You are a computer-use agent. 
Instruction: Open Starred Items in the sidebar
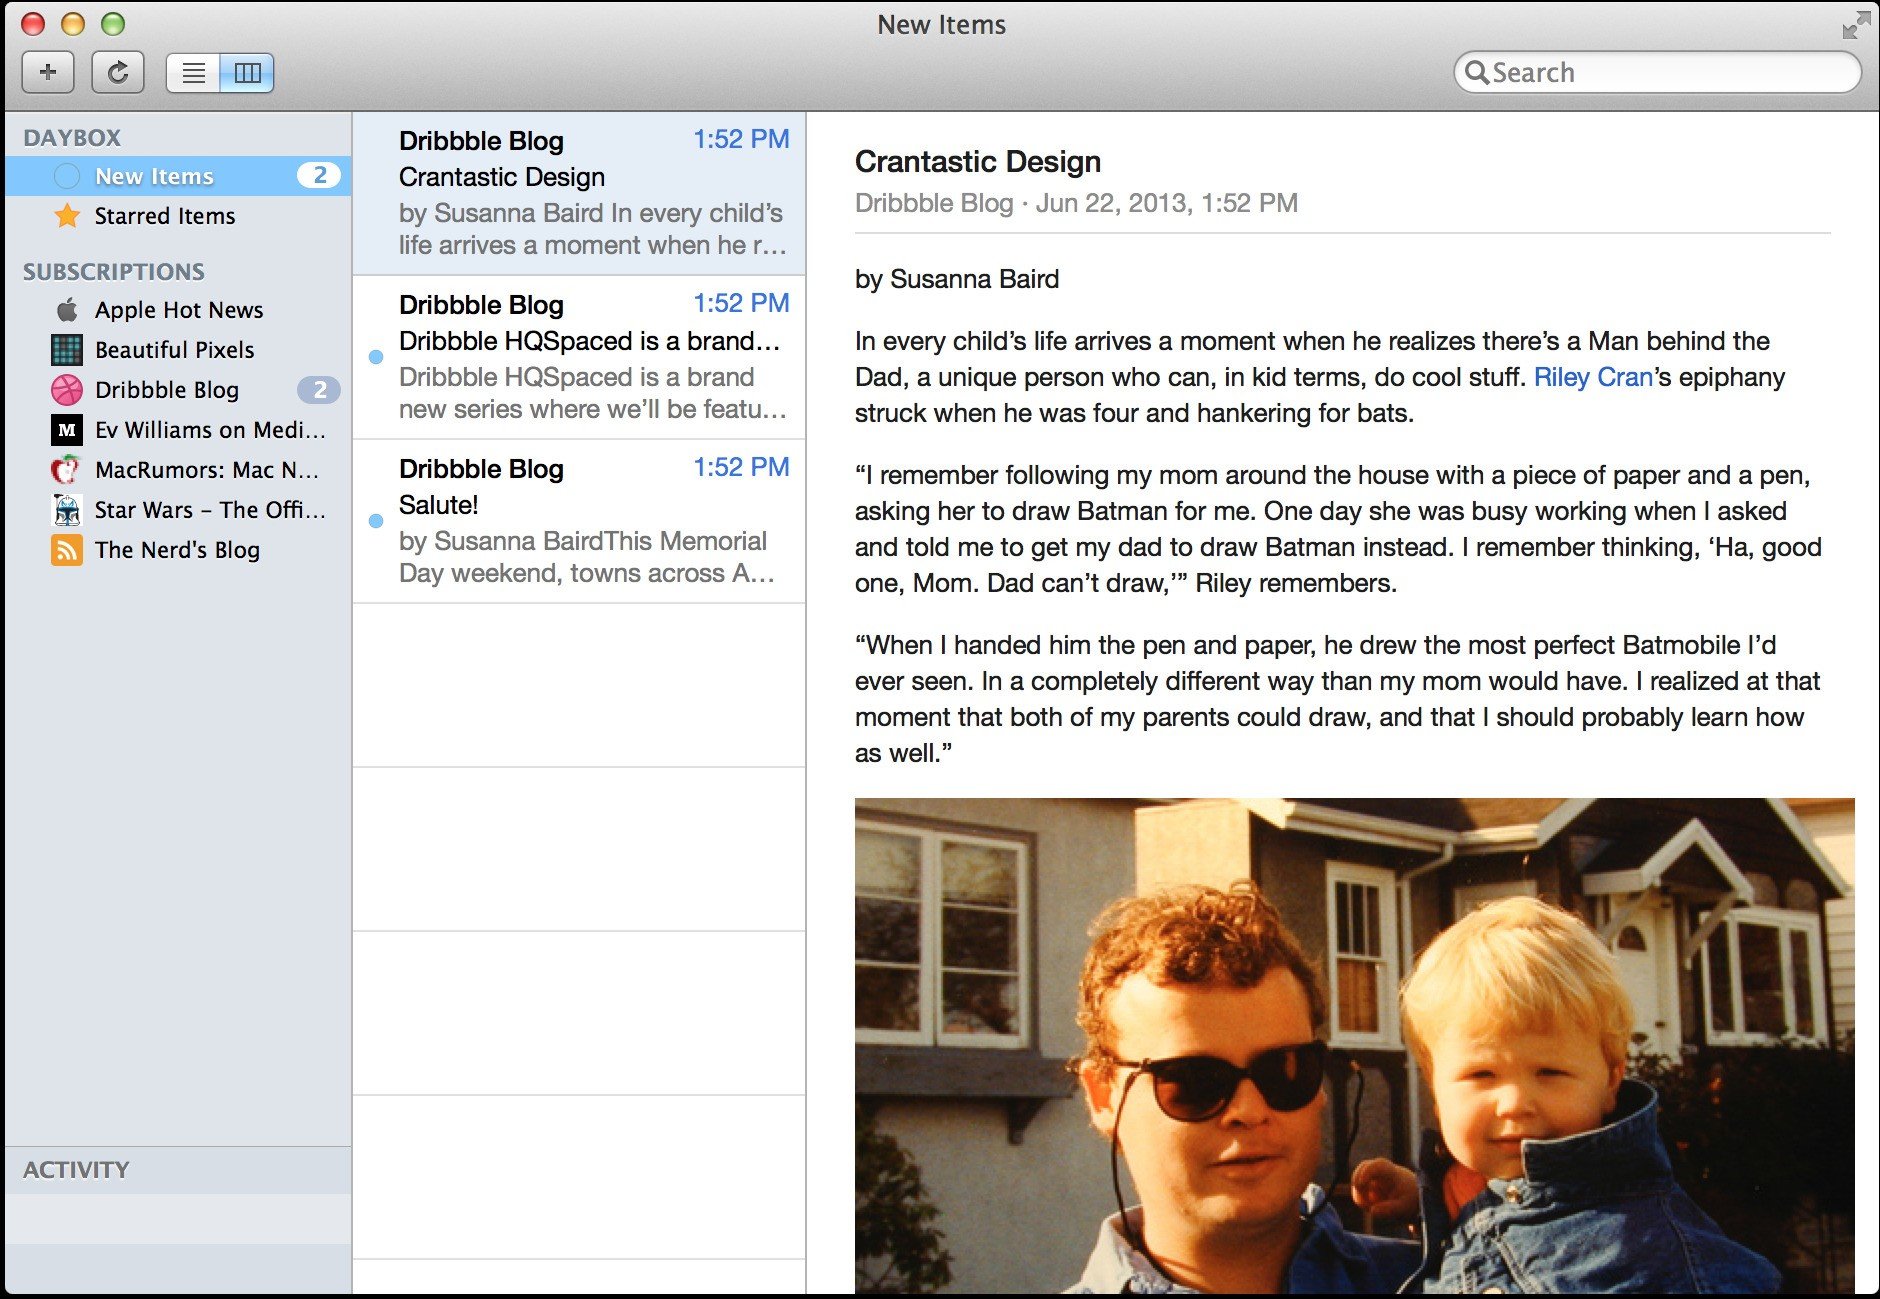178,216
